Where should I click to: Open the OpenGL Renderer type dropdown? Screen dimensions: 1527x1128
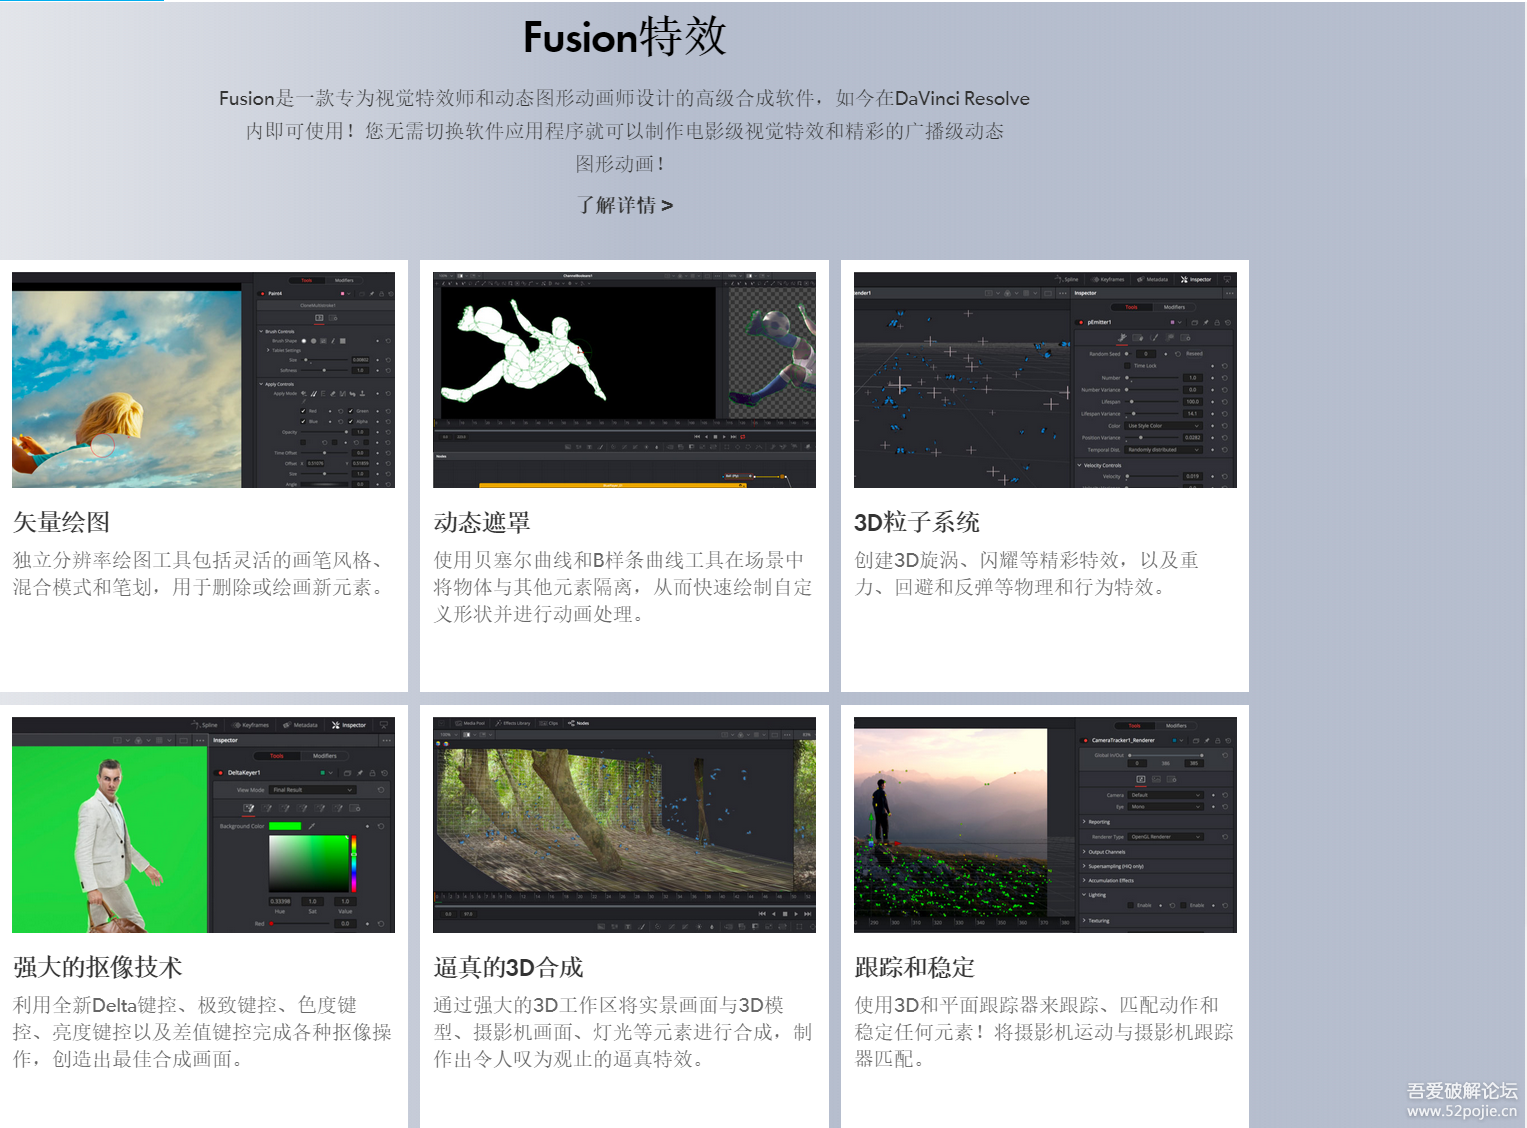[x=1165, y=837]
